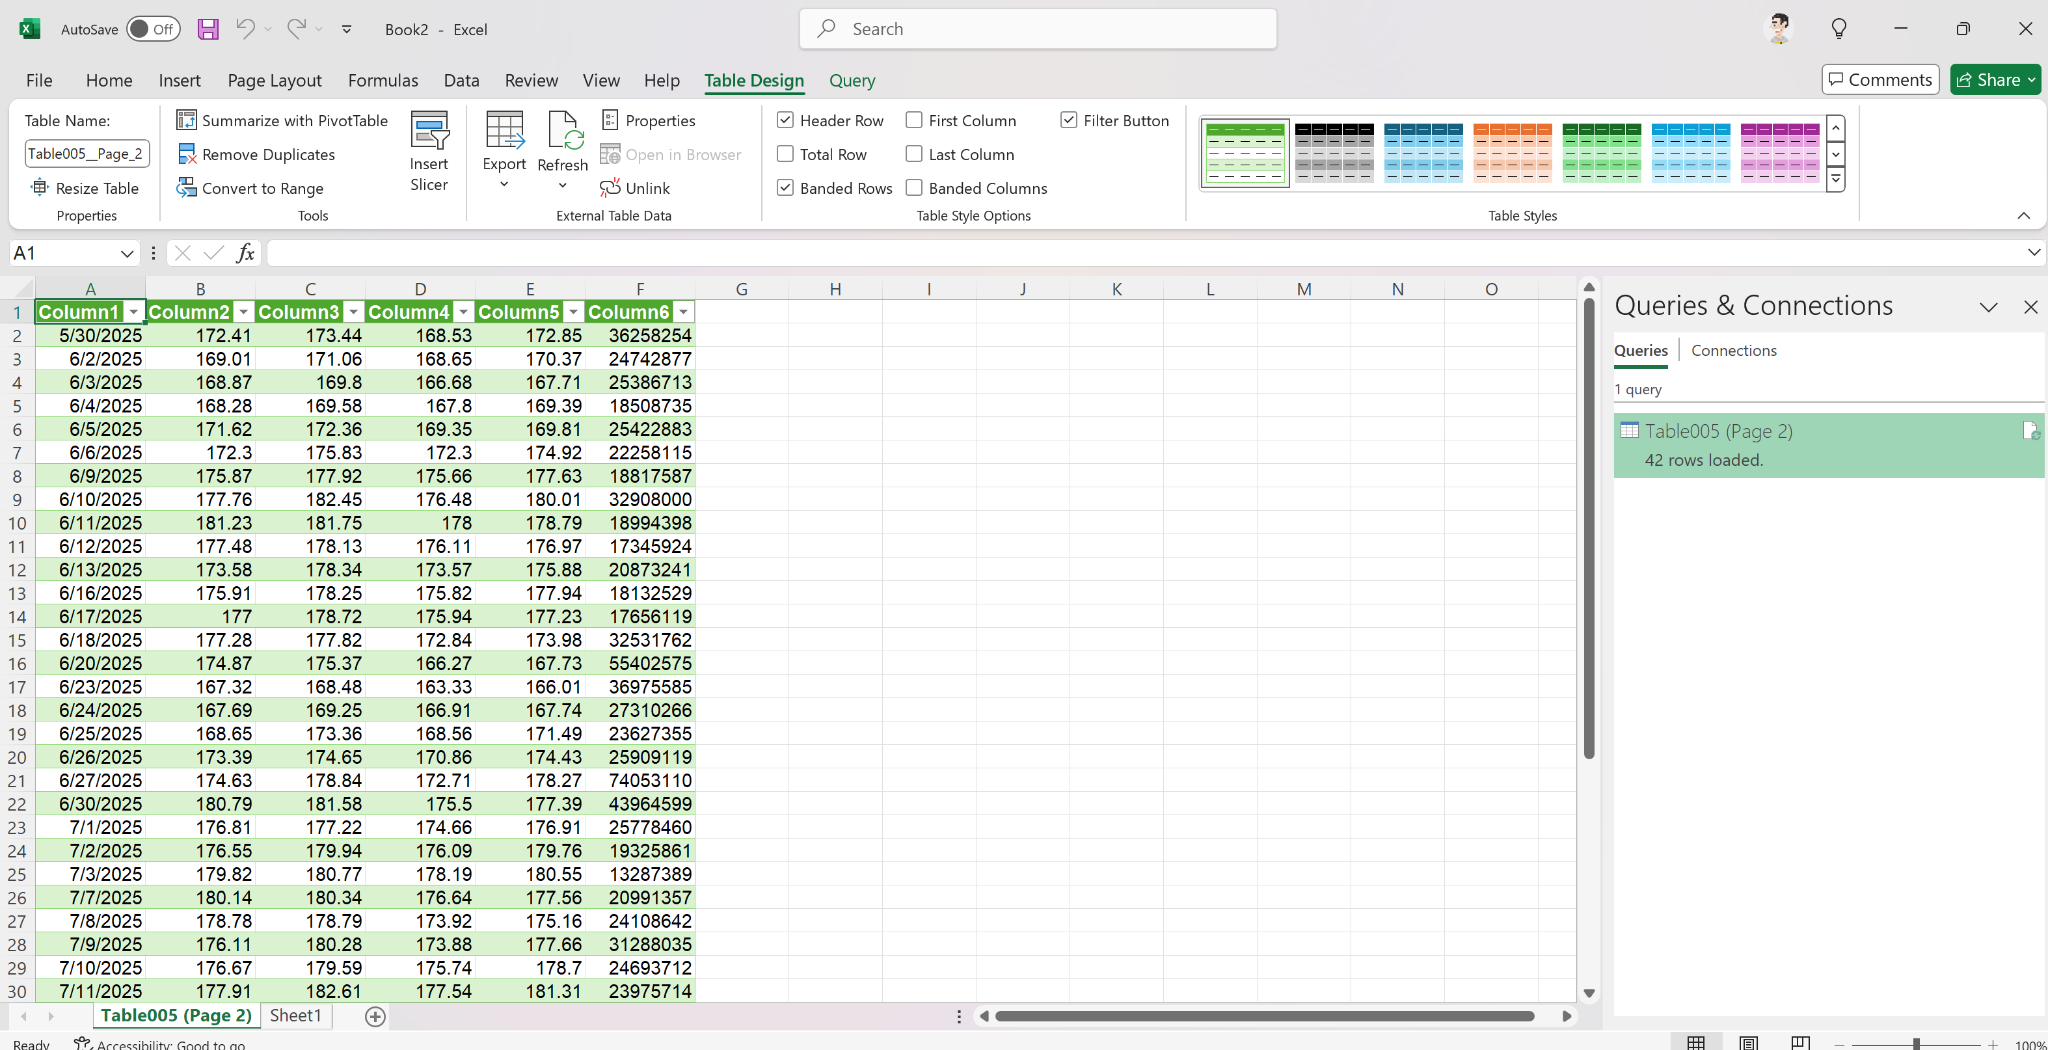Image resolution: width=2048 pixels, height=1050 pixels.
Task: Open Column6 filter dropdown
Action: tap(683, 312)
